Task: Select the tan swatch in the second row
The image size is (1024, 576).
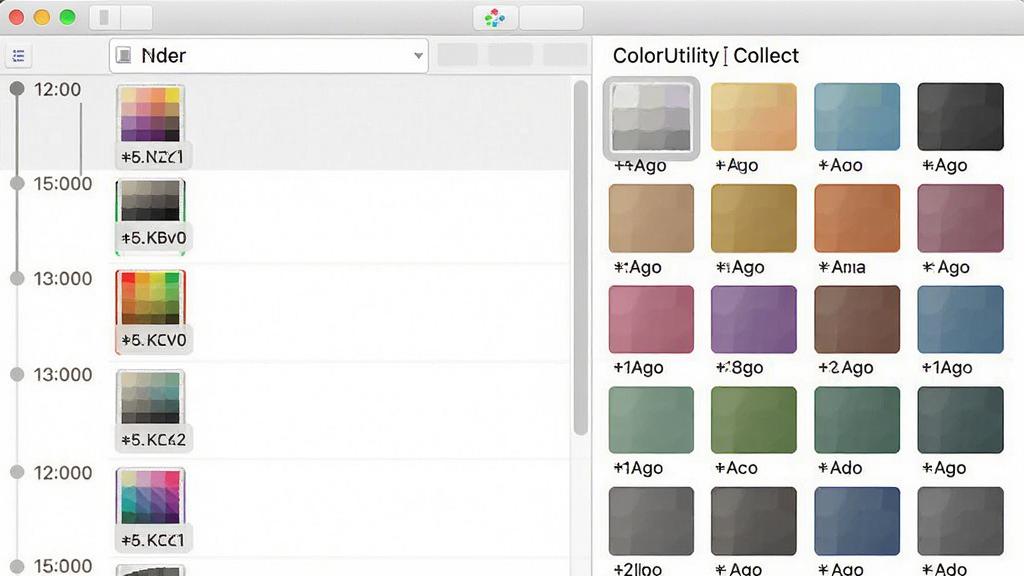Action: click(x=651, y=218)
